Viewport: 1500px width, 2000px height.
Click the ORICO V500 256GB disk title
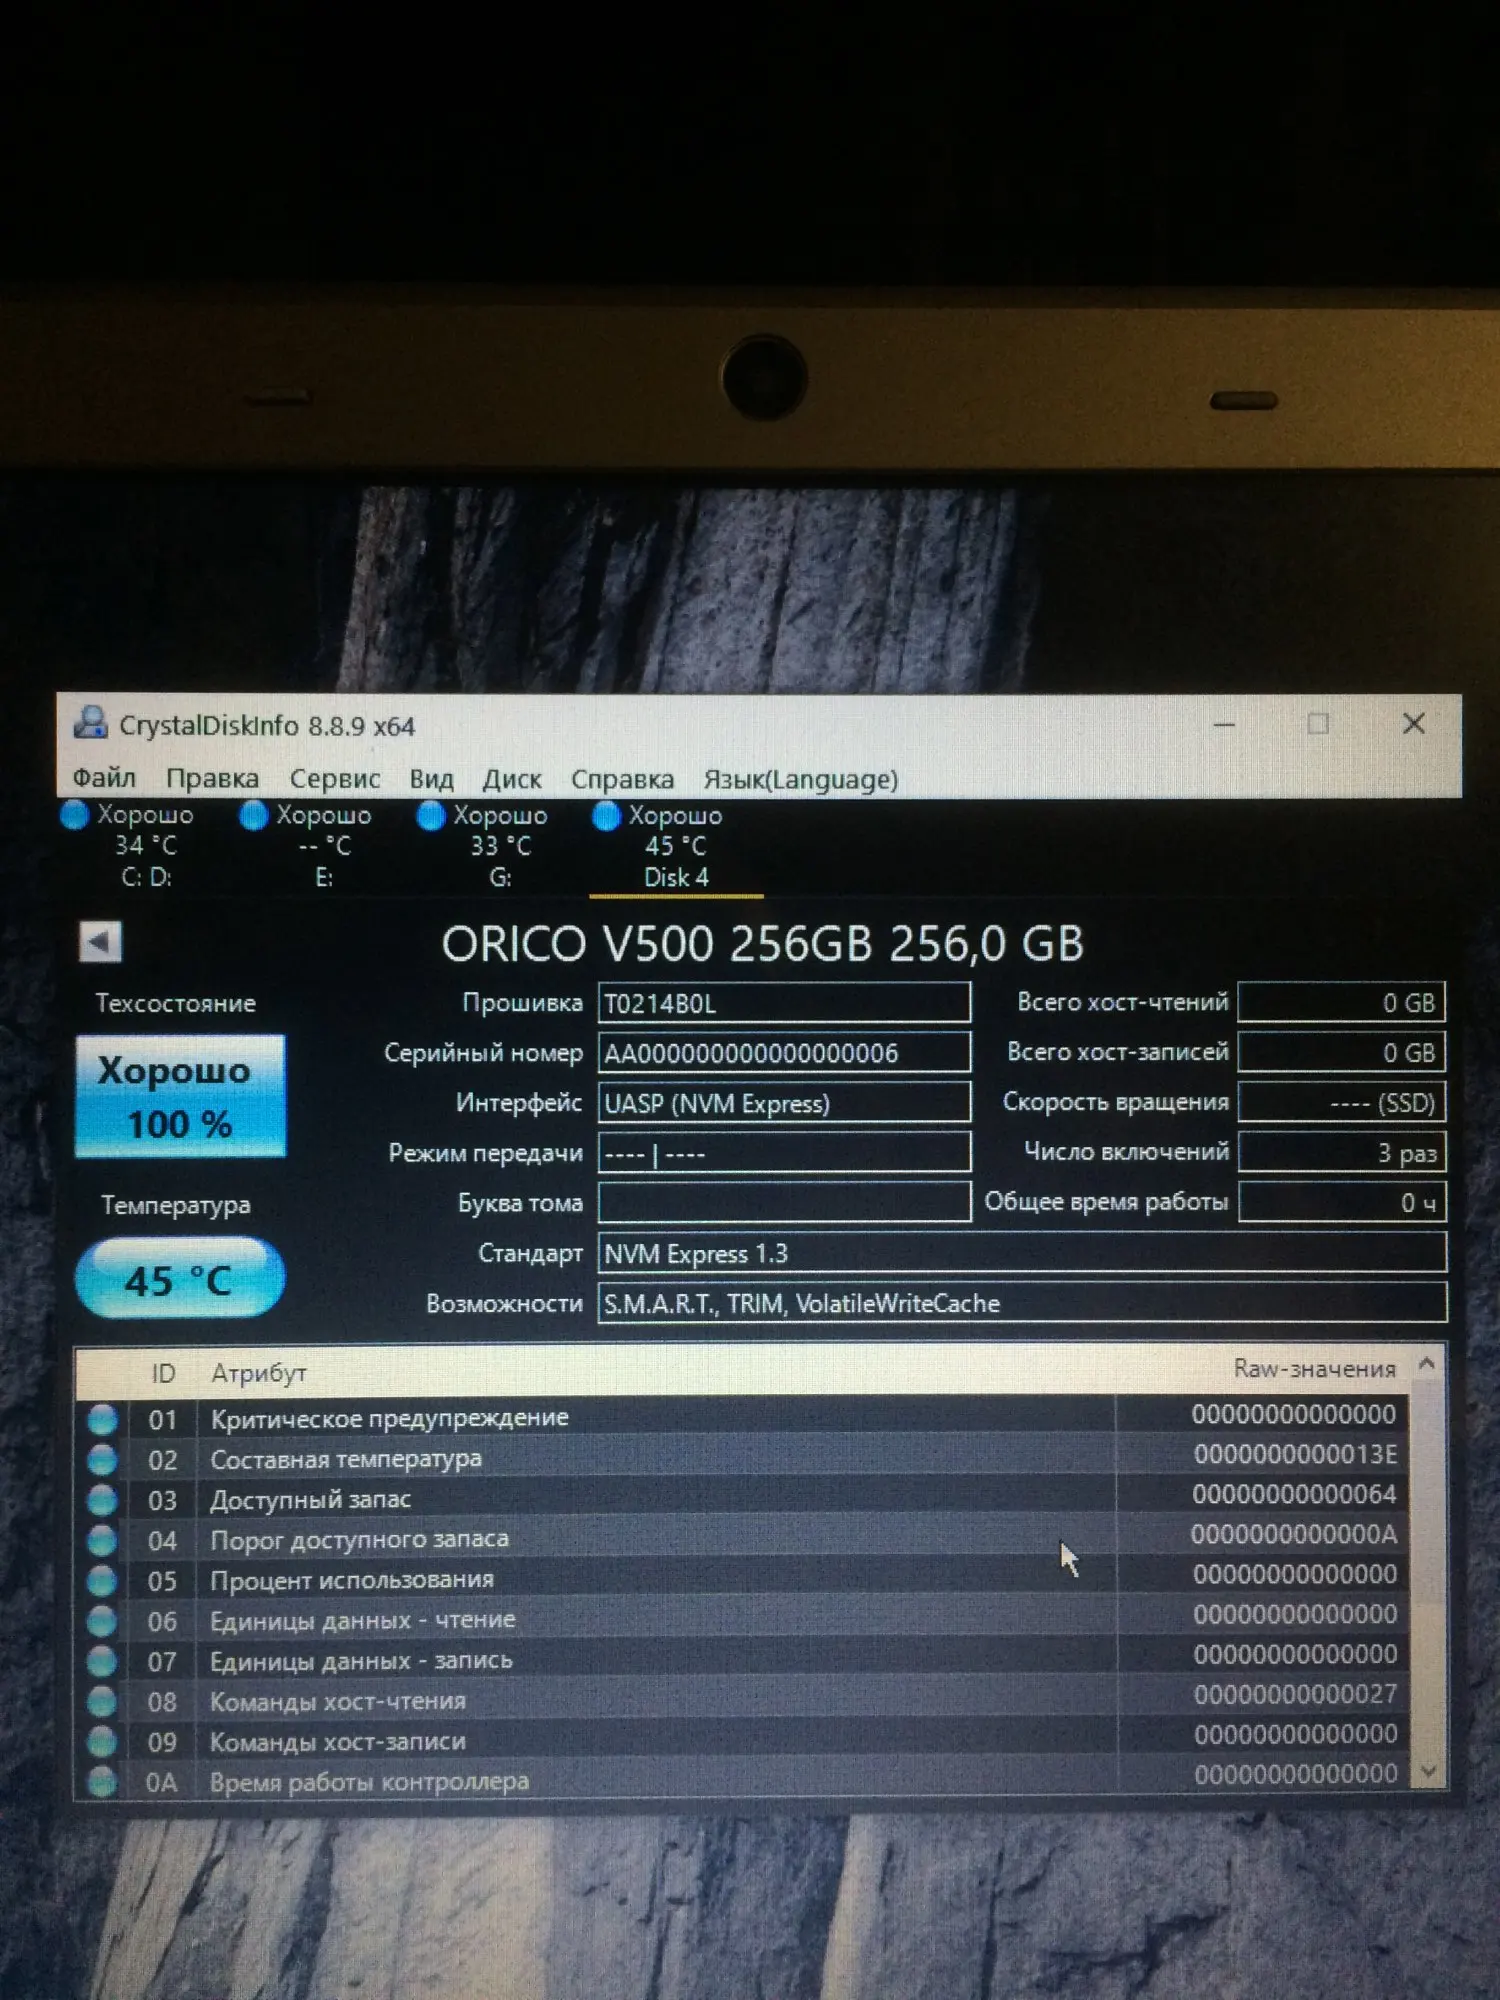762,943
